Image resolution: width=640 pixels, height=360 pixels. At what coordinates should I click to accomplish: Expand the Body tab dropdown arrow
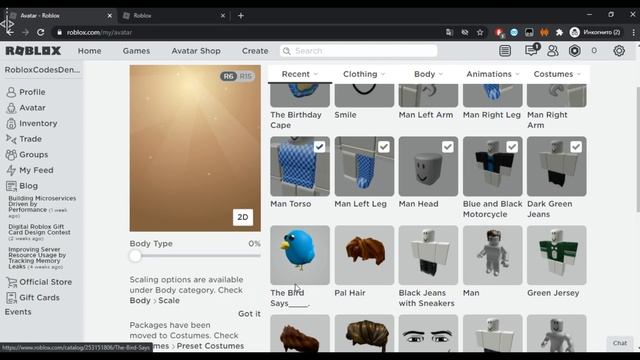click(x=441, y=74)
